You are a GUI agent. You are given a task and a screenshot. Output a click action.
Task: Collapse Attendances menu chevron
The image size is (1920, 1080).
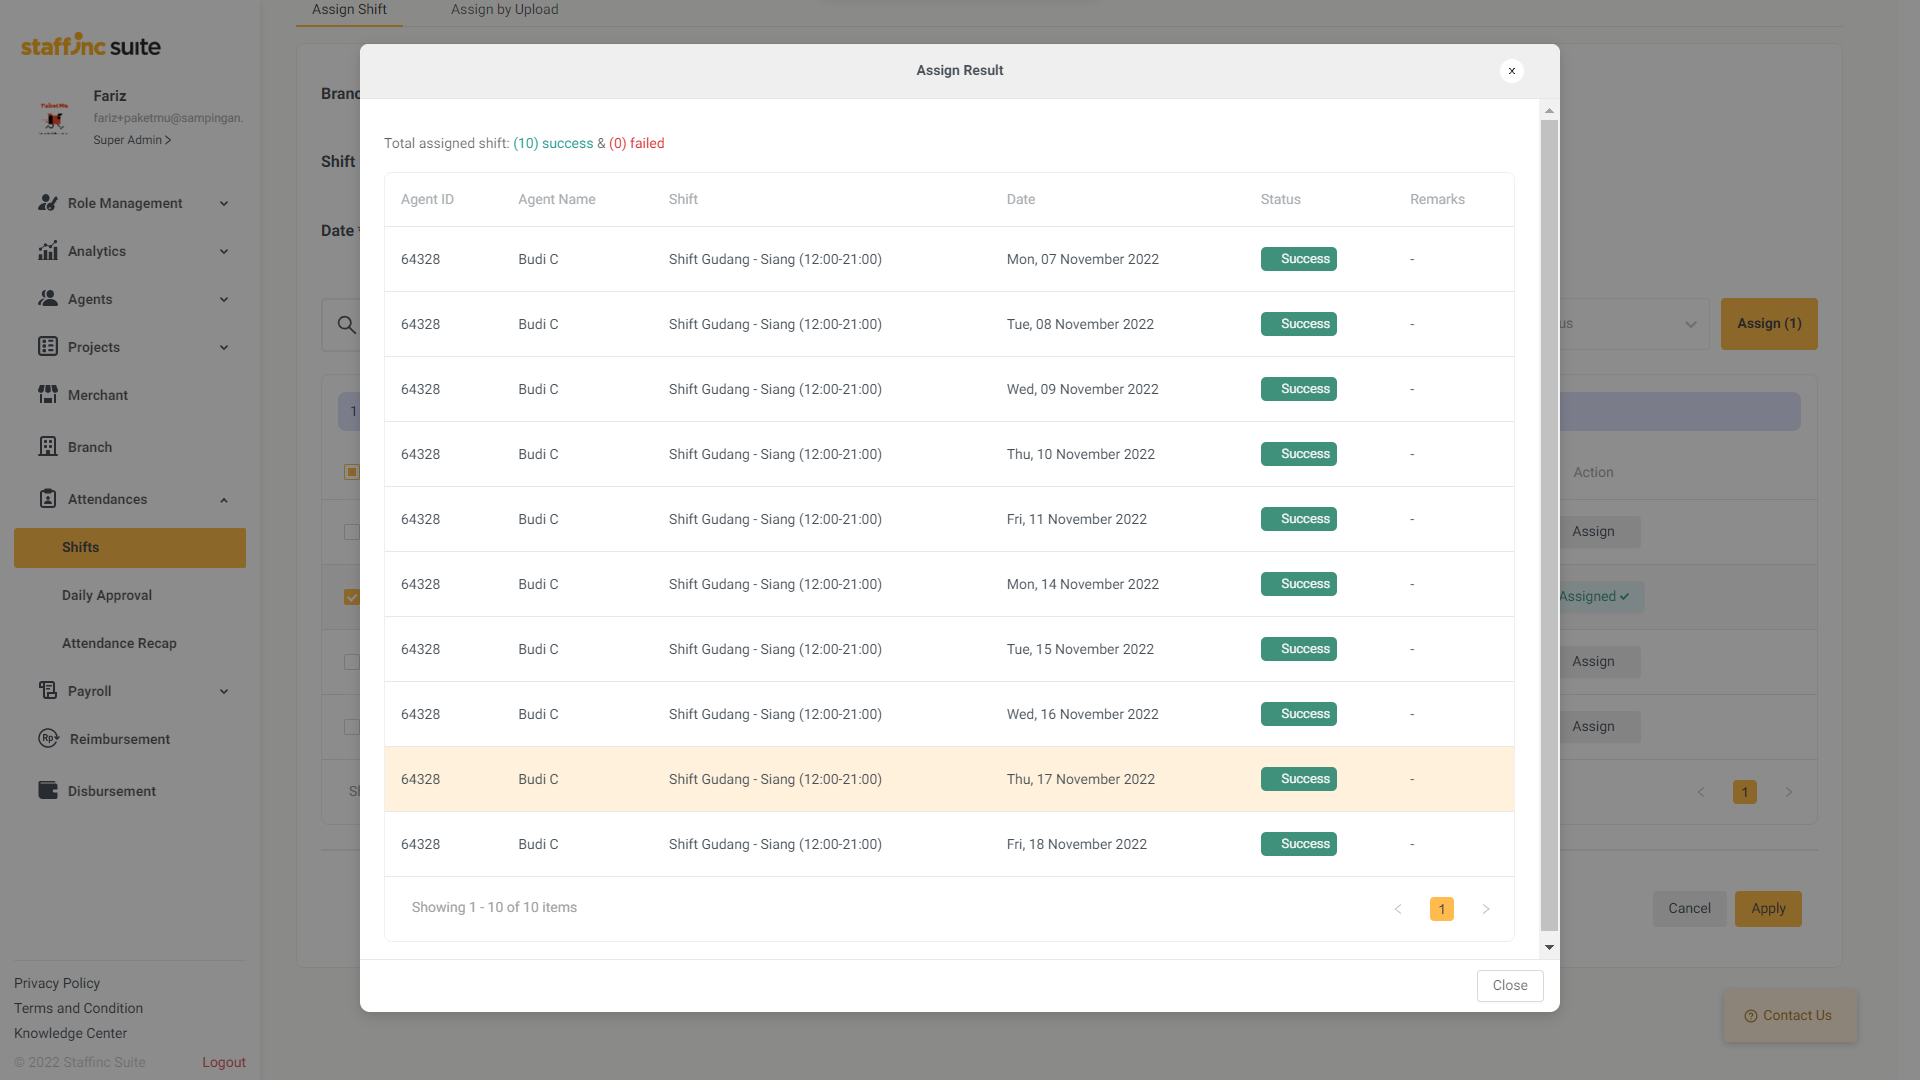pos(224,500)
